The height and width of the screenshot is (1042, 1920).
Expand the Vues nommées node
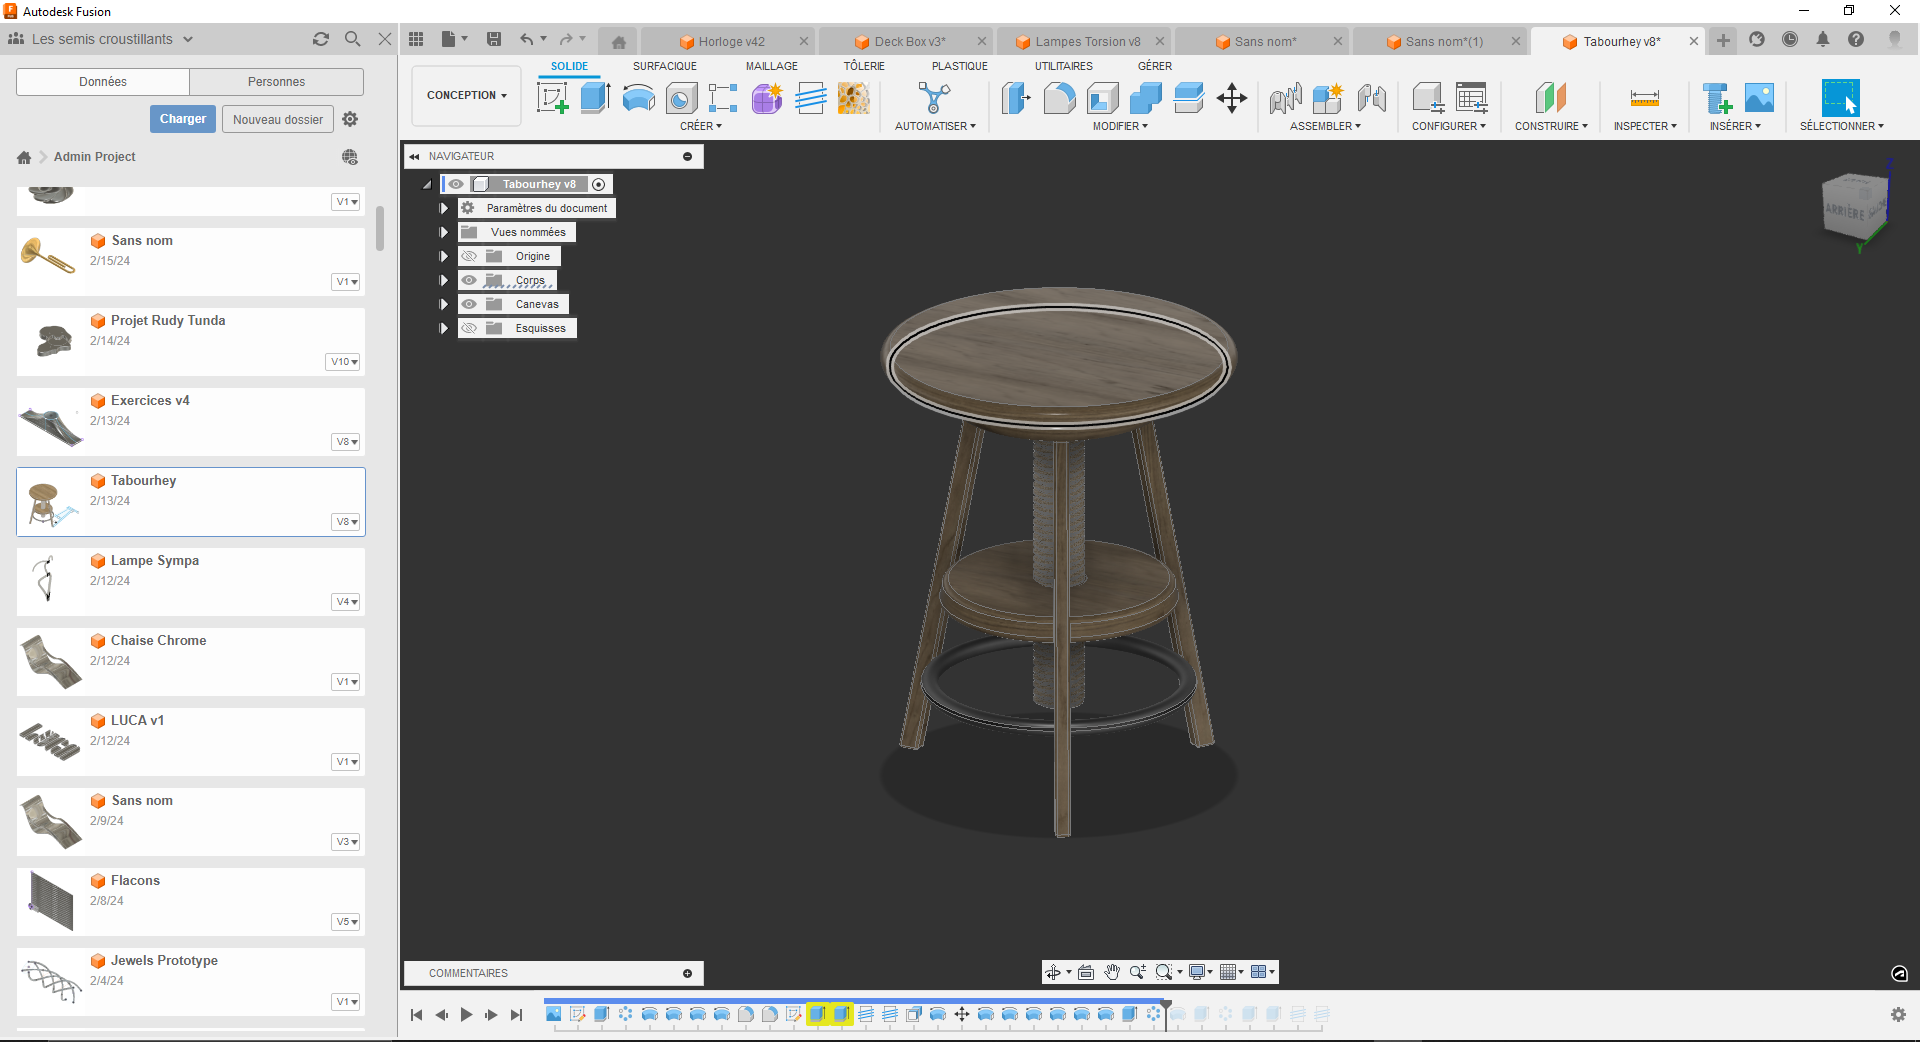tap(444, 232)
